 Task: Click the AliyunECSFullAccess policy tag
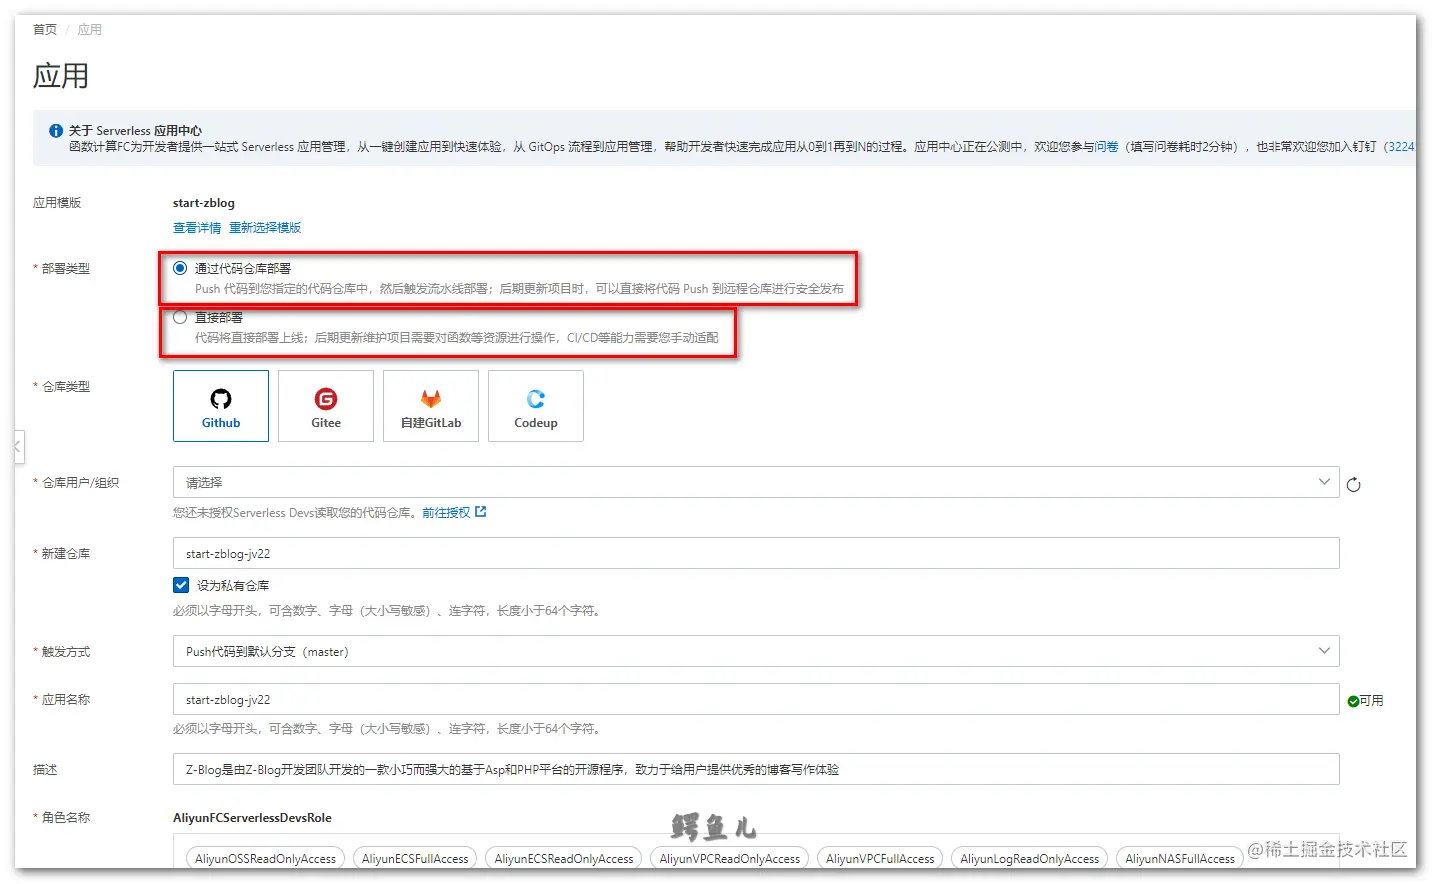415,858
